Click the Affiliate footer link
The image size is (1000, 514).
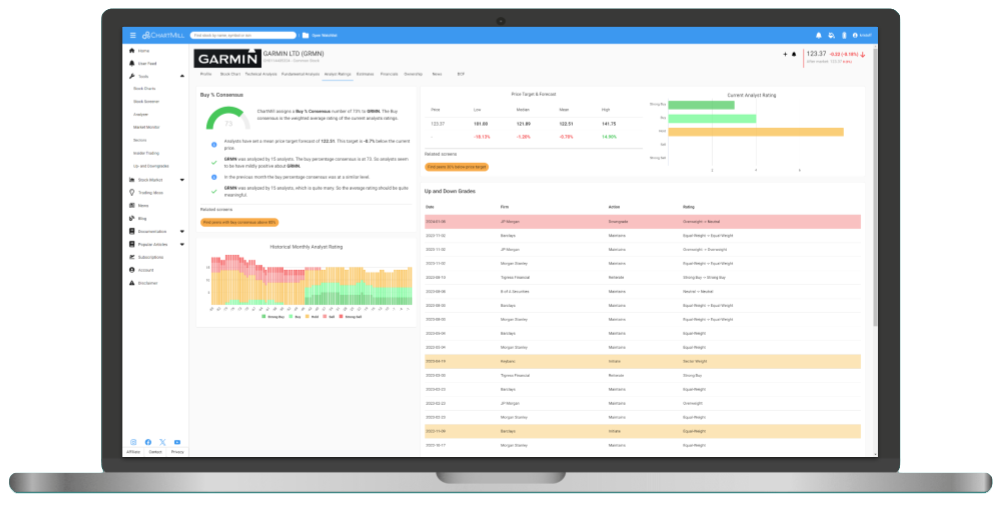tap(133, 452)
